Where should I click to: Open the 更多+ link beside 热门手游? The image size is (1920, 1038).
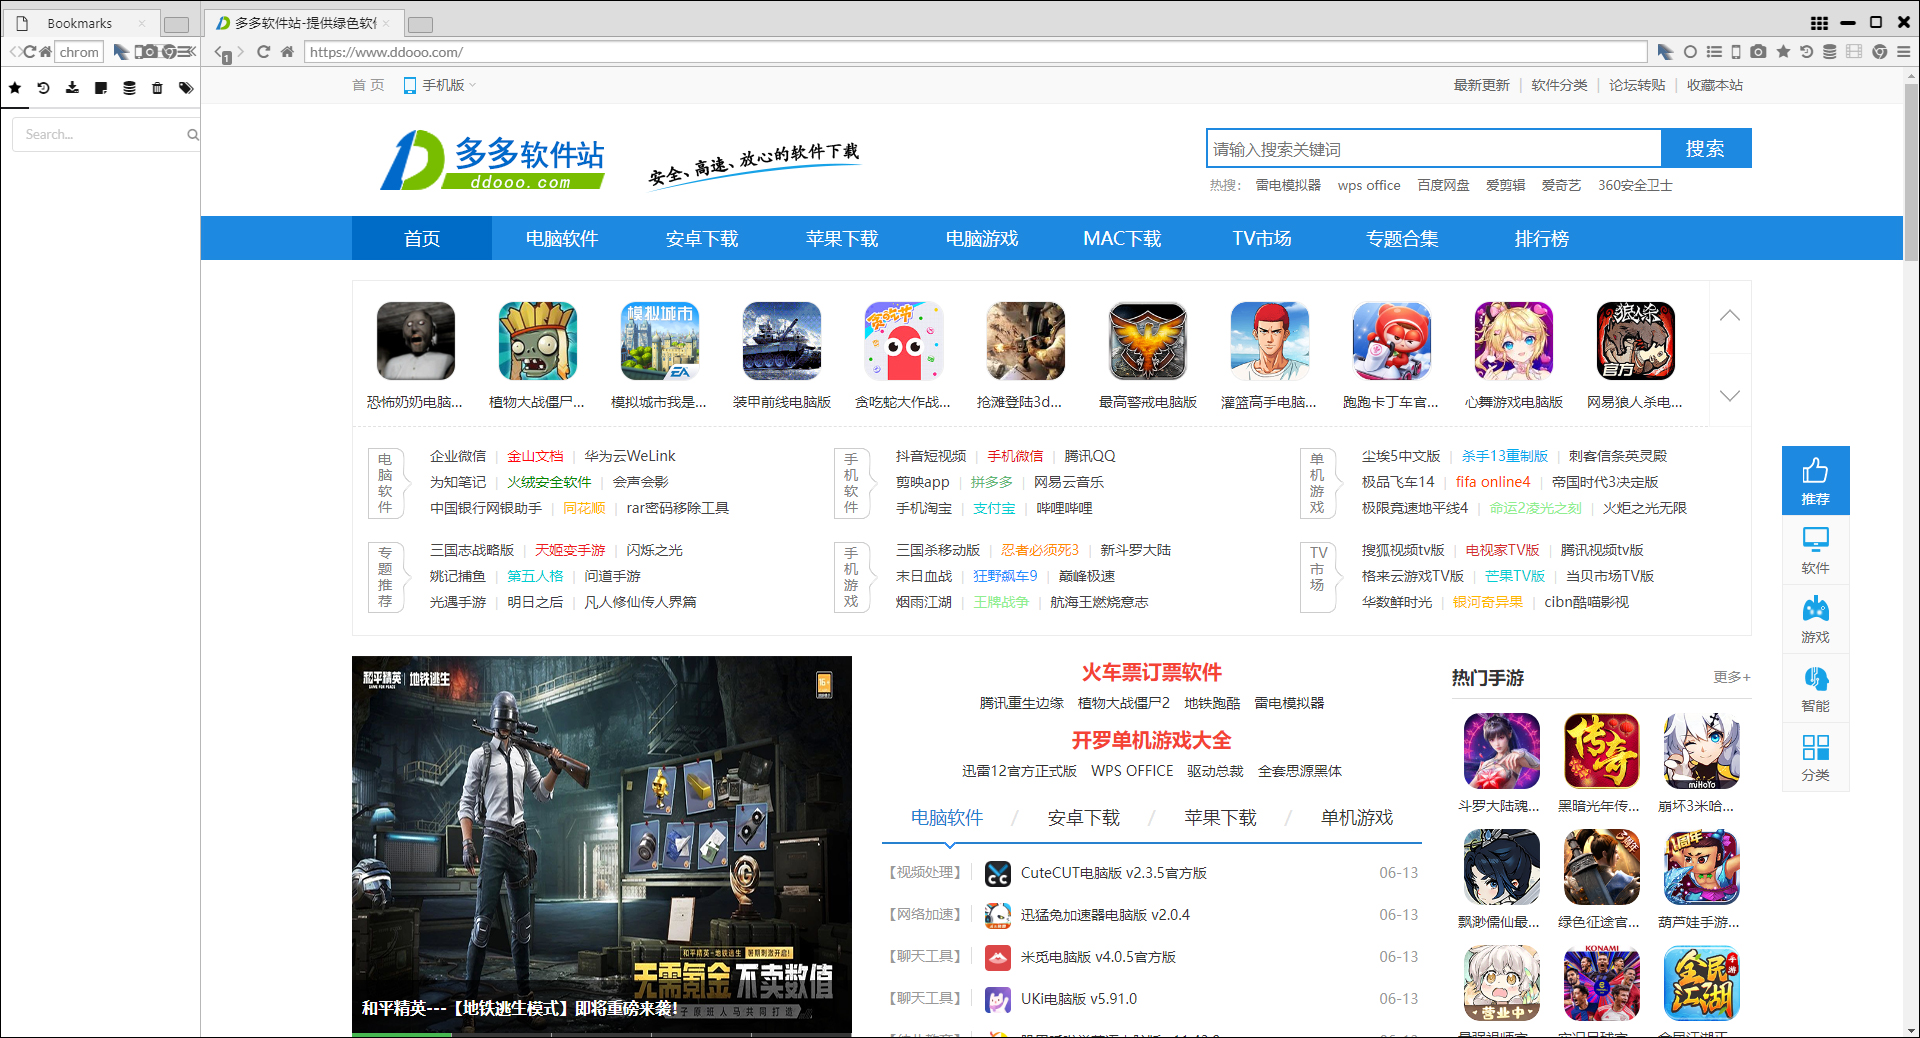(x=1731, y=678)
